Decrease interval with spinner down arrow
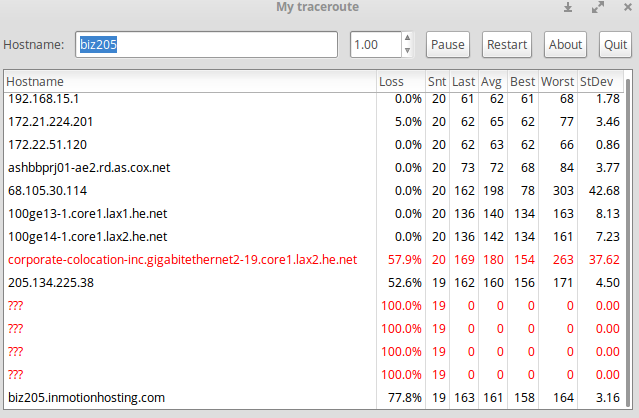This screenshot has width=639, height=418. click(x=406, y=51)
